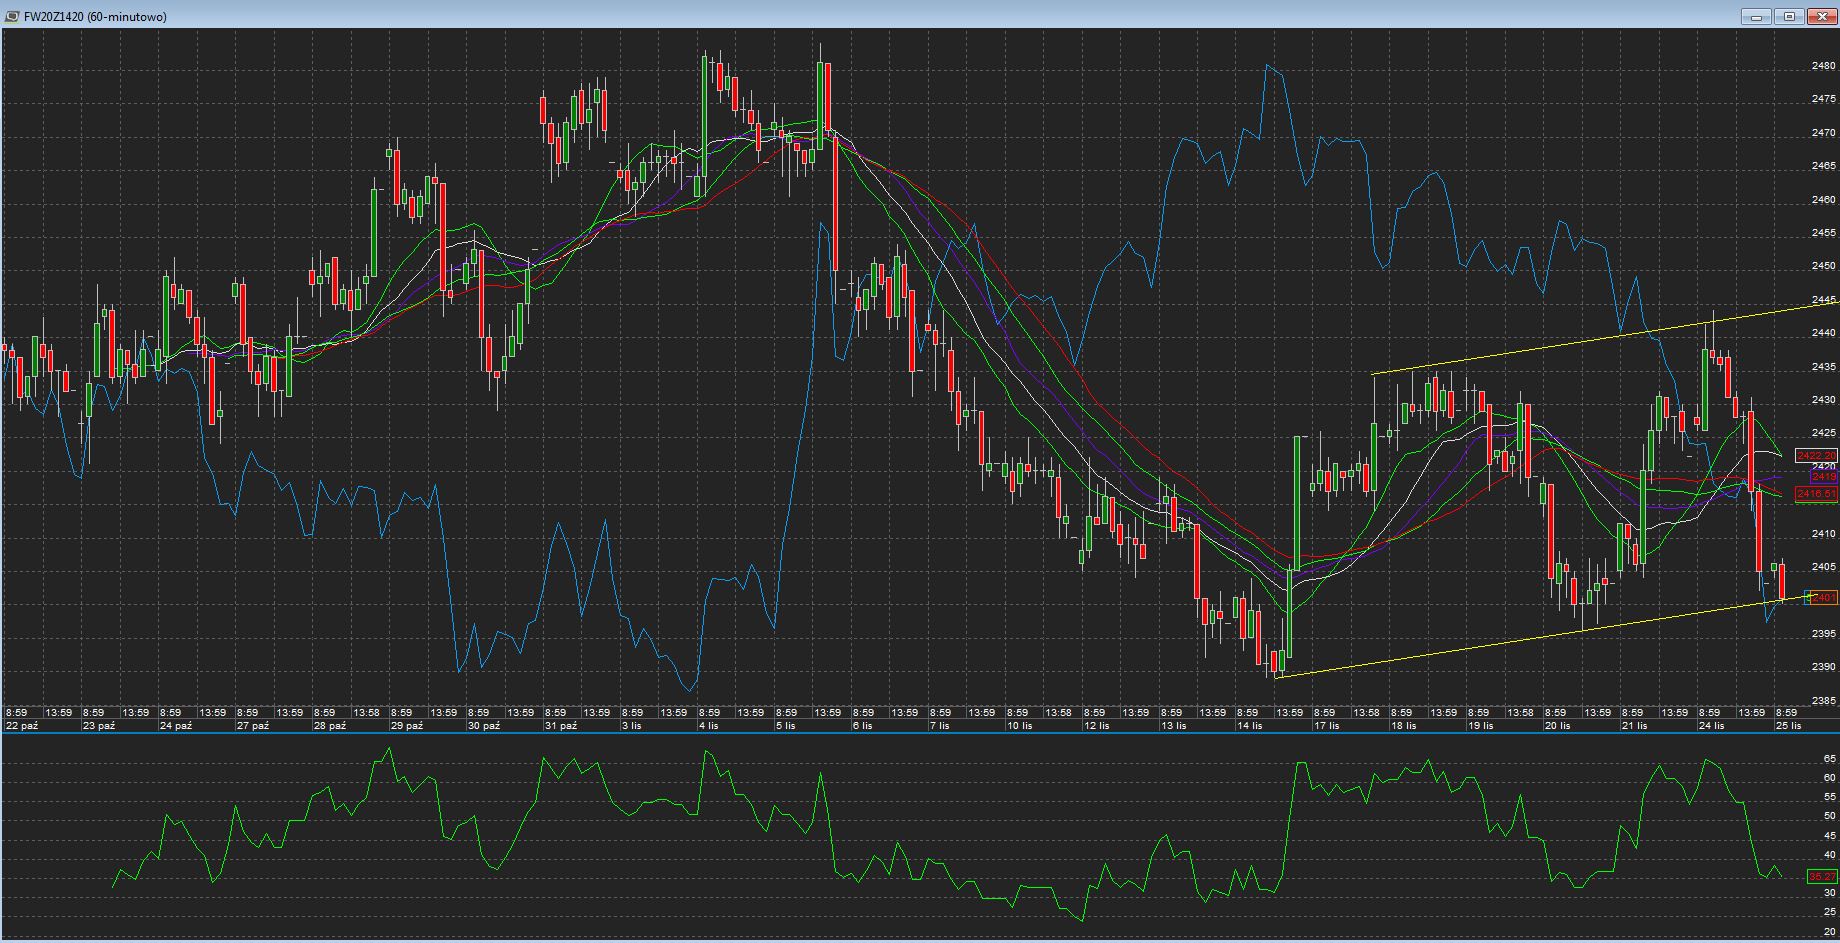
Task: Click the 2480 level on price axis
Action: (x=1823, y=66)
